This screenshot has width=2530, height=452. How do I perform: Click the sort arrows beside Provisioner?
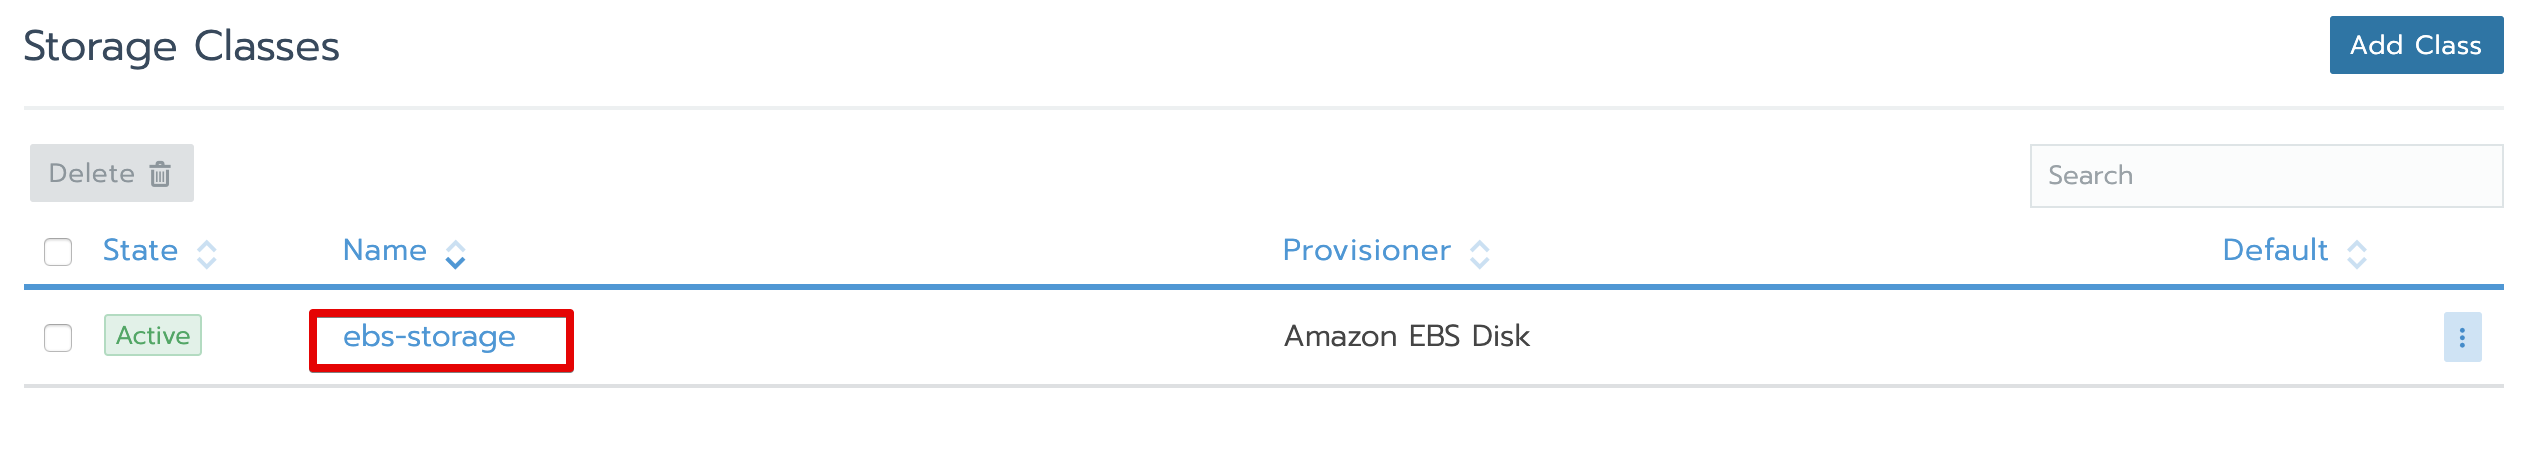pyautogui.click(x=1479, y=254)
